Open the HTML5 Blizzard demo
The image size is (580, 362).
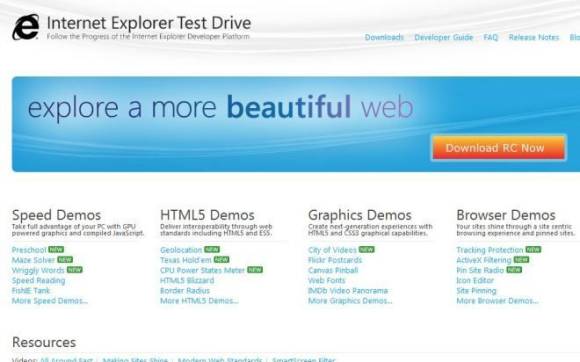pyautogui.click(x=187, y=281)
